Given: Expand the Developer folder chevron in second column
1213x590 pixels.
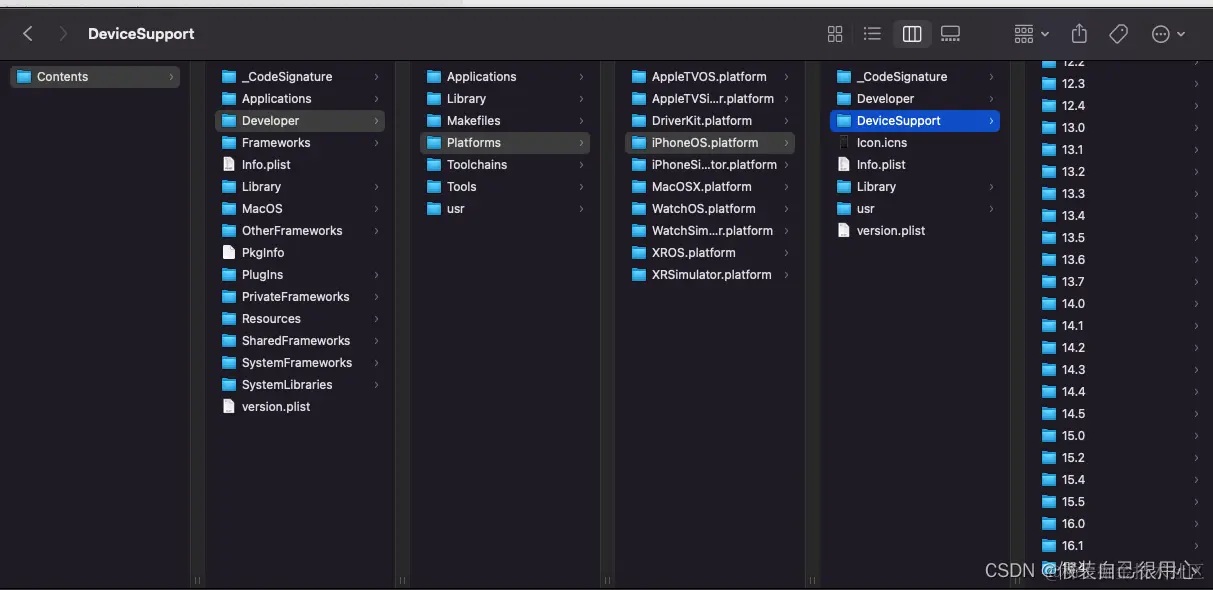Looking at the screenshot, I should click(x=377, y=121).
